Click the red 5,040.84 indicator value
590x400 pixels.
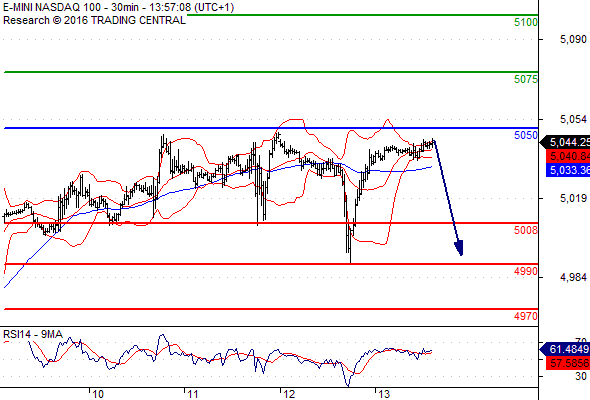pos(568,156)
